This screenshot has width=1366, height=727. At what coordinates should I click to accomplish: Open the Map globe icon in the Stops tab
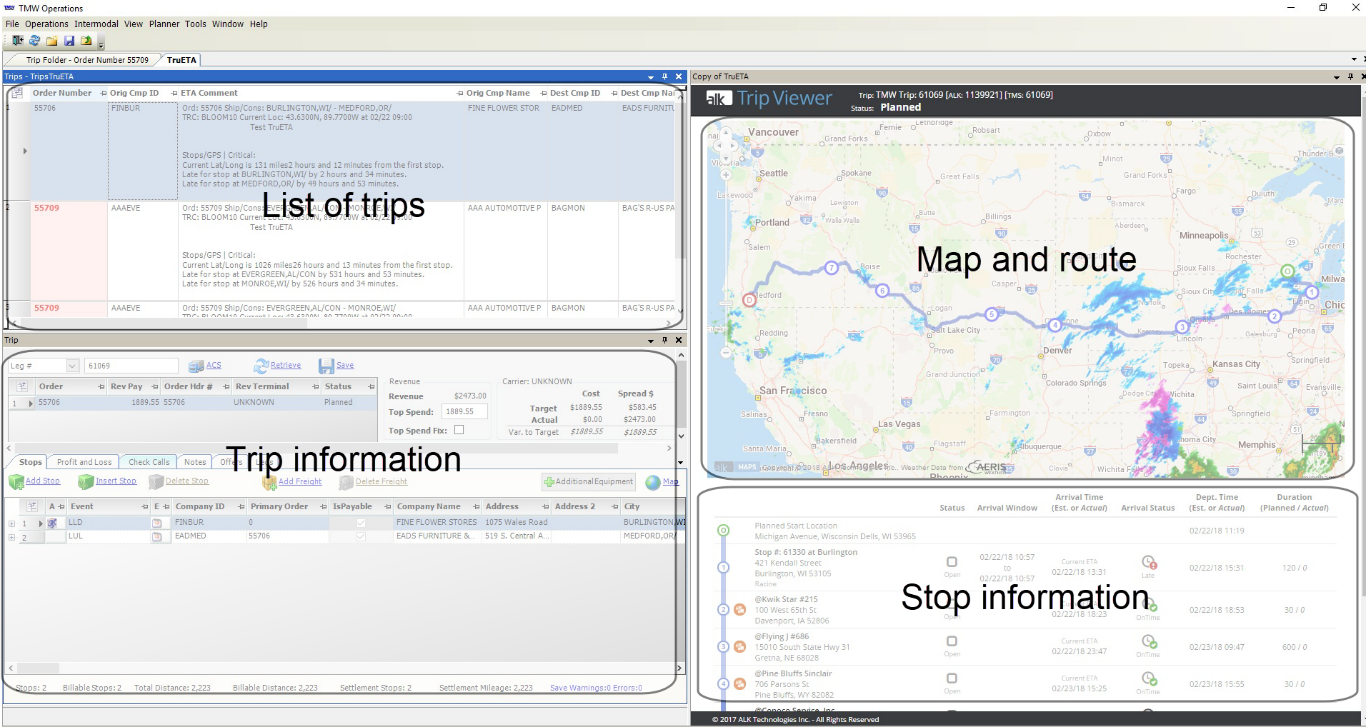[653, 482]
